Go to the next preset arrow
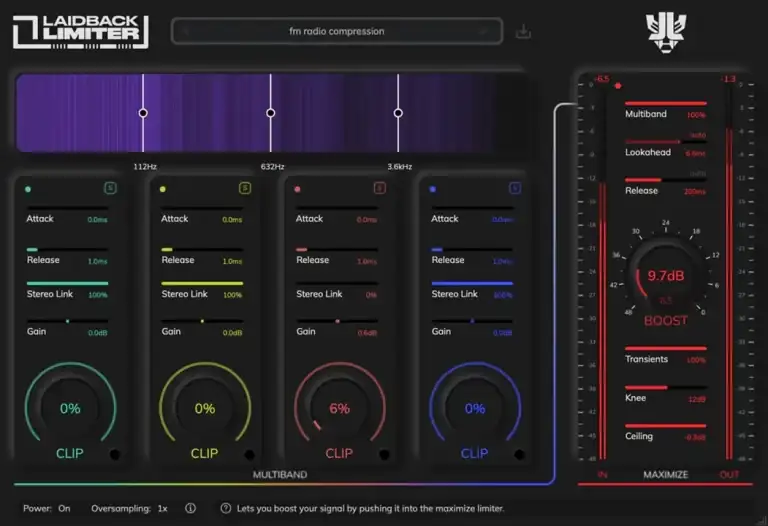768x526 pixels. coord(483,32)
